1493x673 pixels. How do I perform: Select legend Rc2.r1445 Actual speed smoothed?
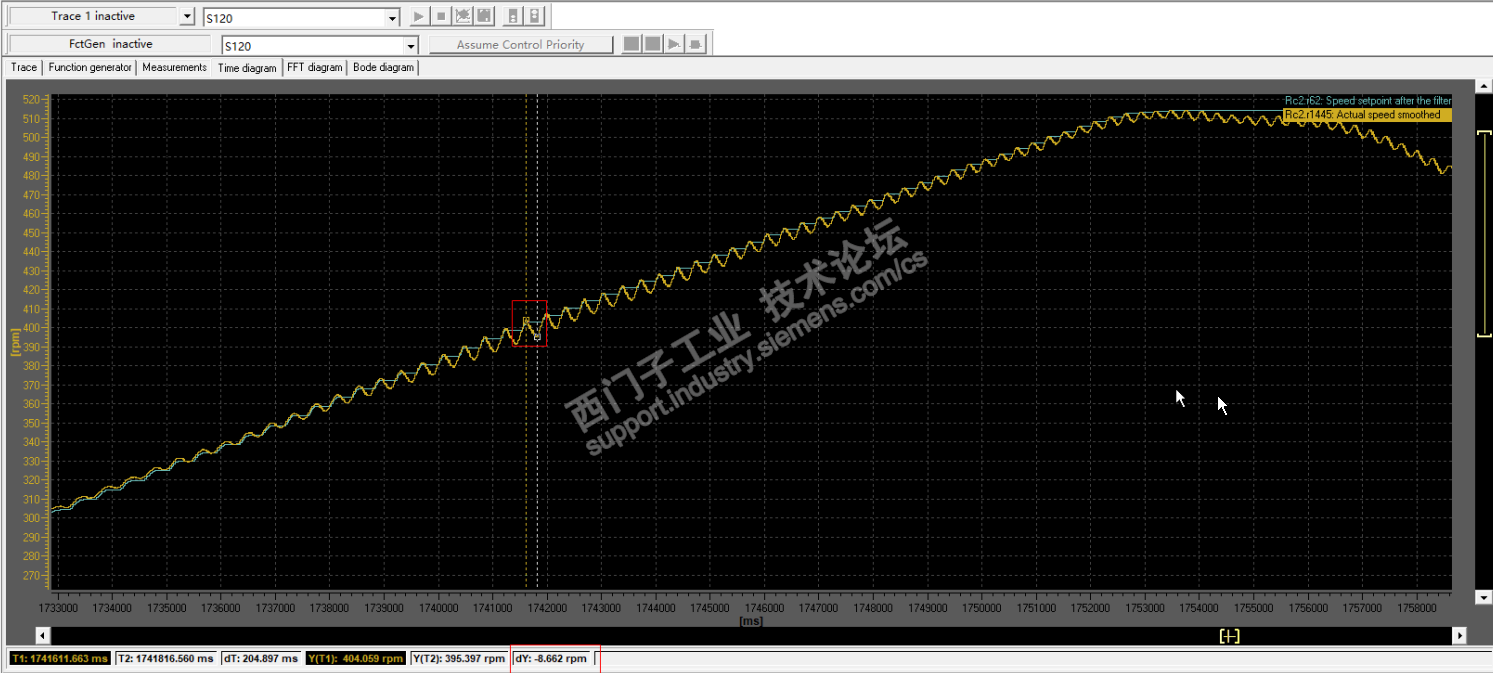point(1367,115)
